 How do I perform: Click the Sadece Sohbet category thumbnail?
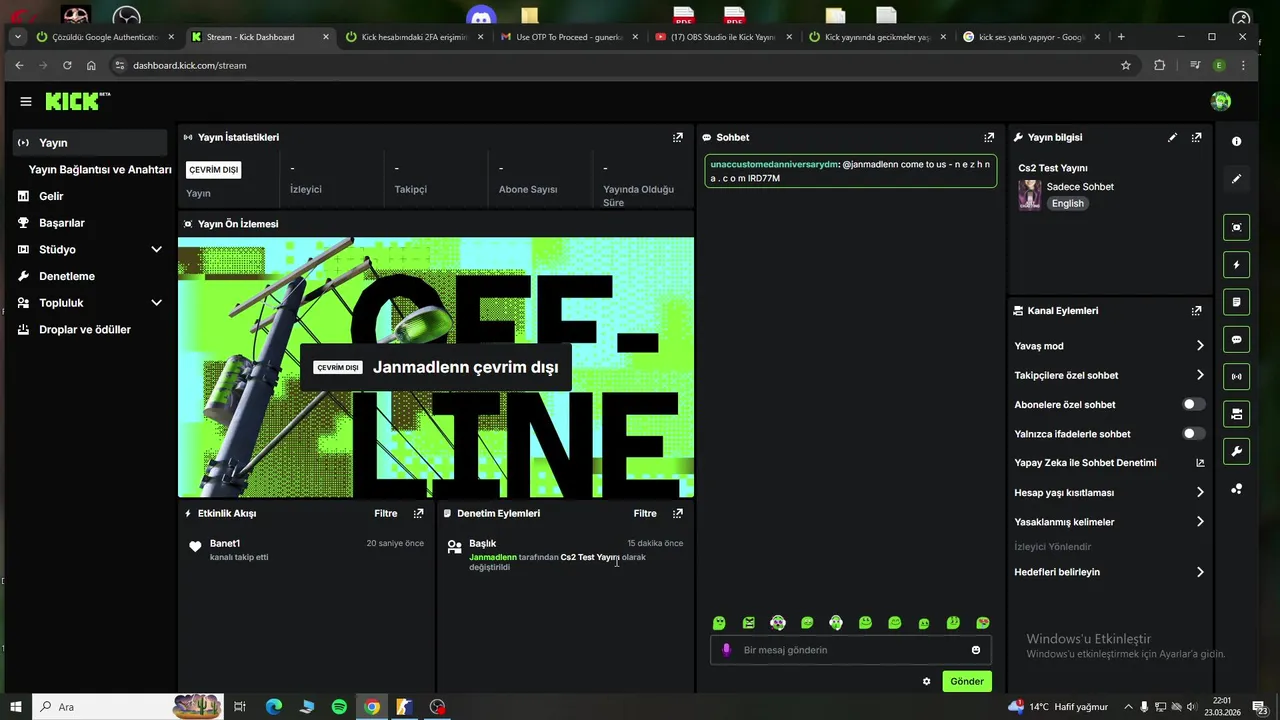pyautogui.click(x=1029, y=195)
